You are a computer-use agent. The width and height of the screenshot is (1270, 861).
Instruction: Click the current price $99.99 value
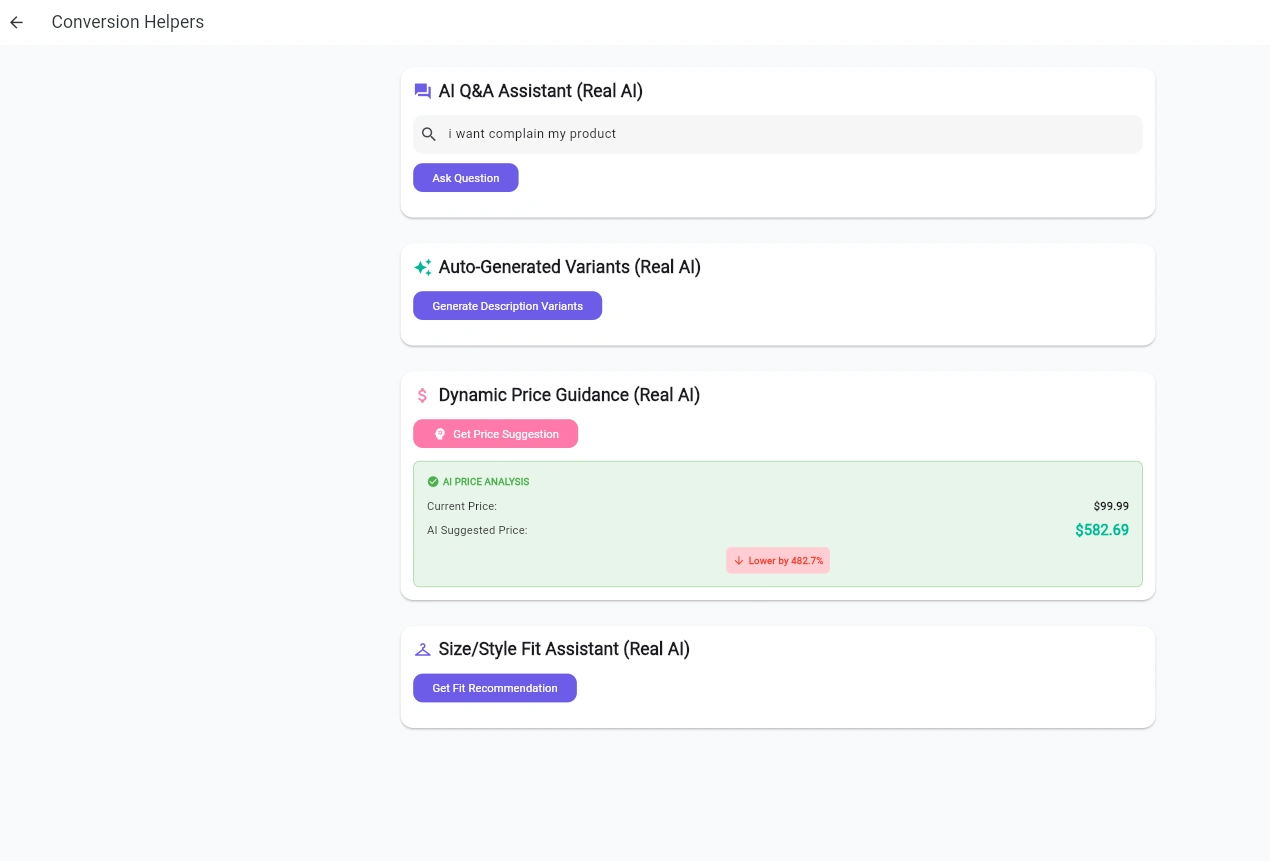click(x=1111, y=506)
